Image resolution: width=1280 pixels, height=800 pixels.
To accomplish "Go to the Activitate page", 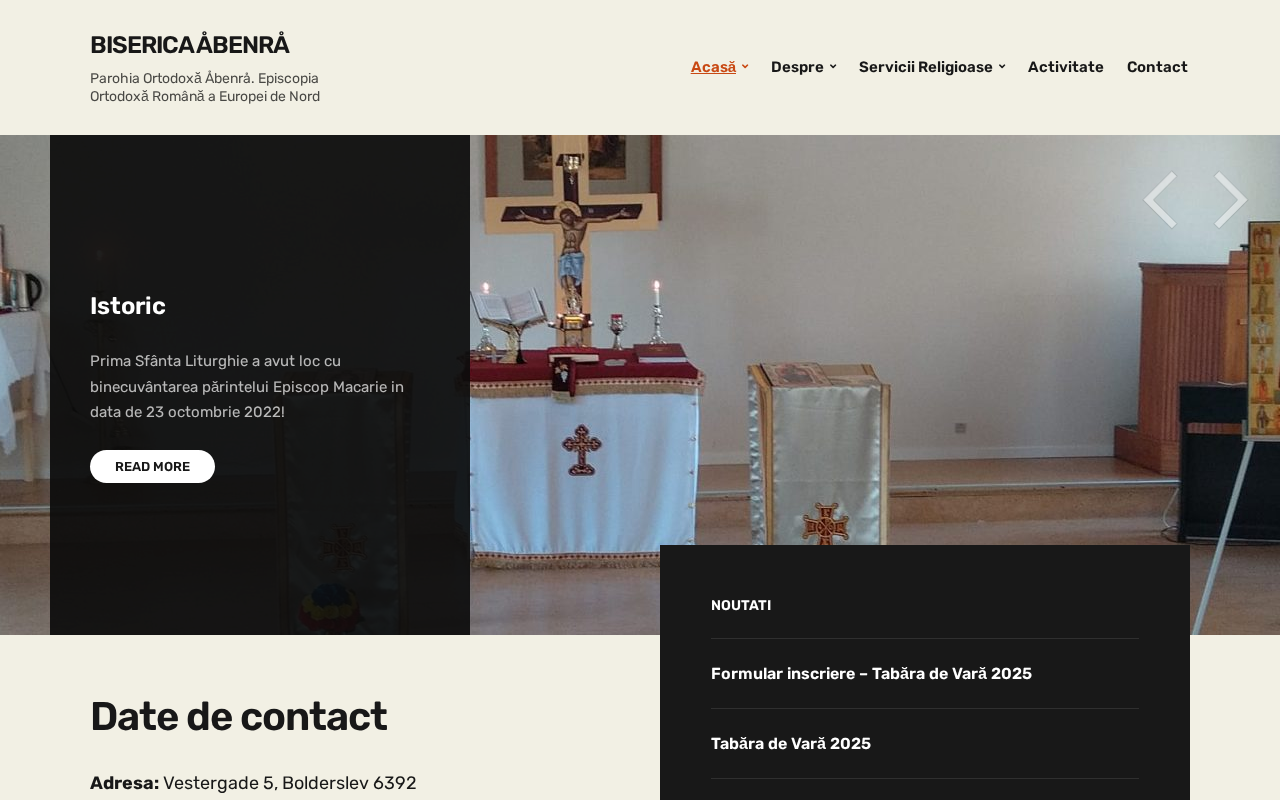I will click(x=1066, y=67).
